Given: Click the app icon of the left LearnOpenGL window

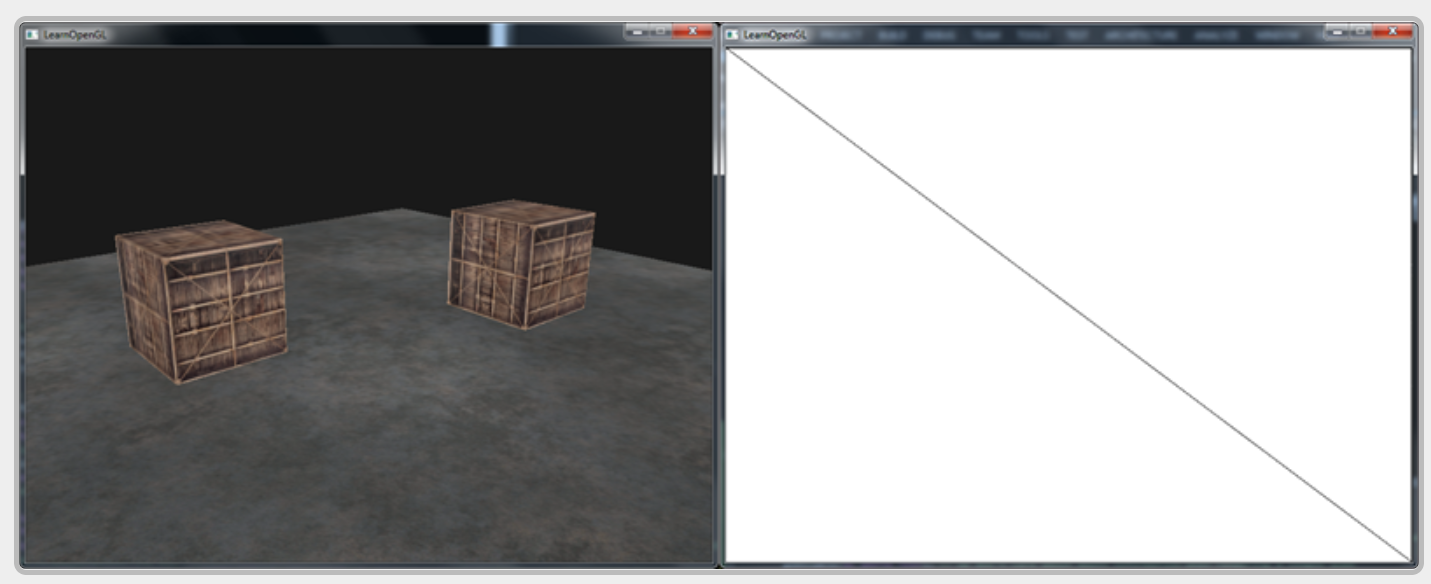Looking at the screenshot, I should coord(32,33).
